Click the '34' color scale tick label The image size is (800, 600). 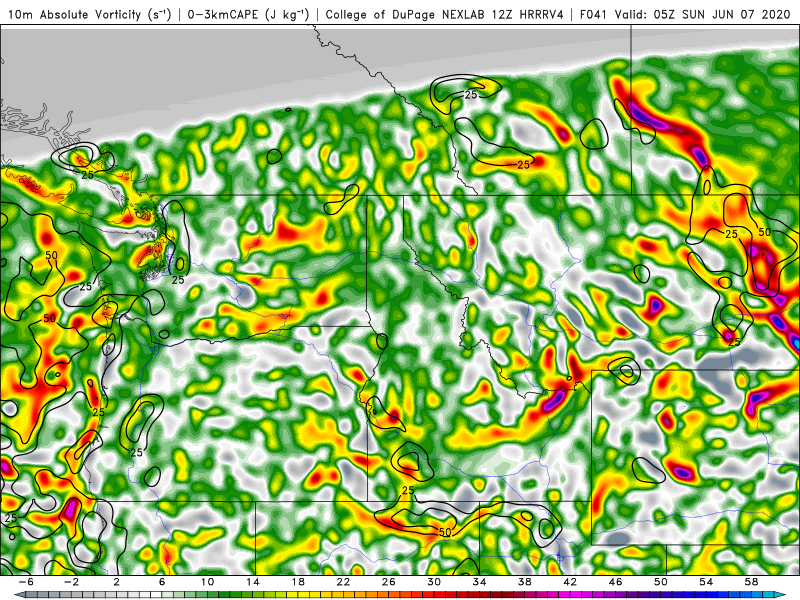(479, 582)
